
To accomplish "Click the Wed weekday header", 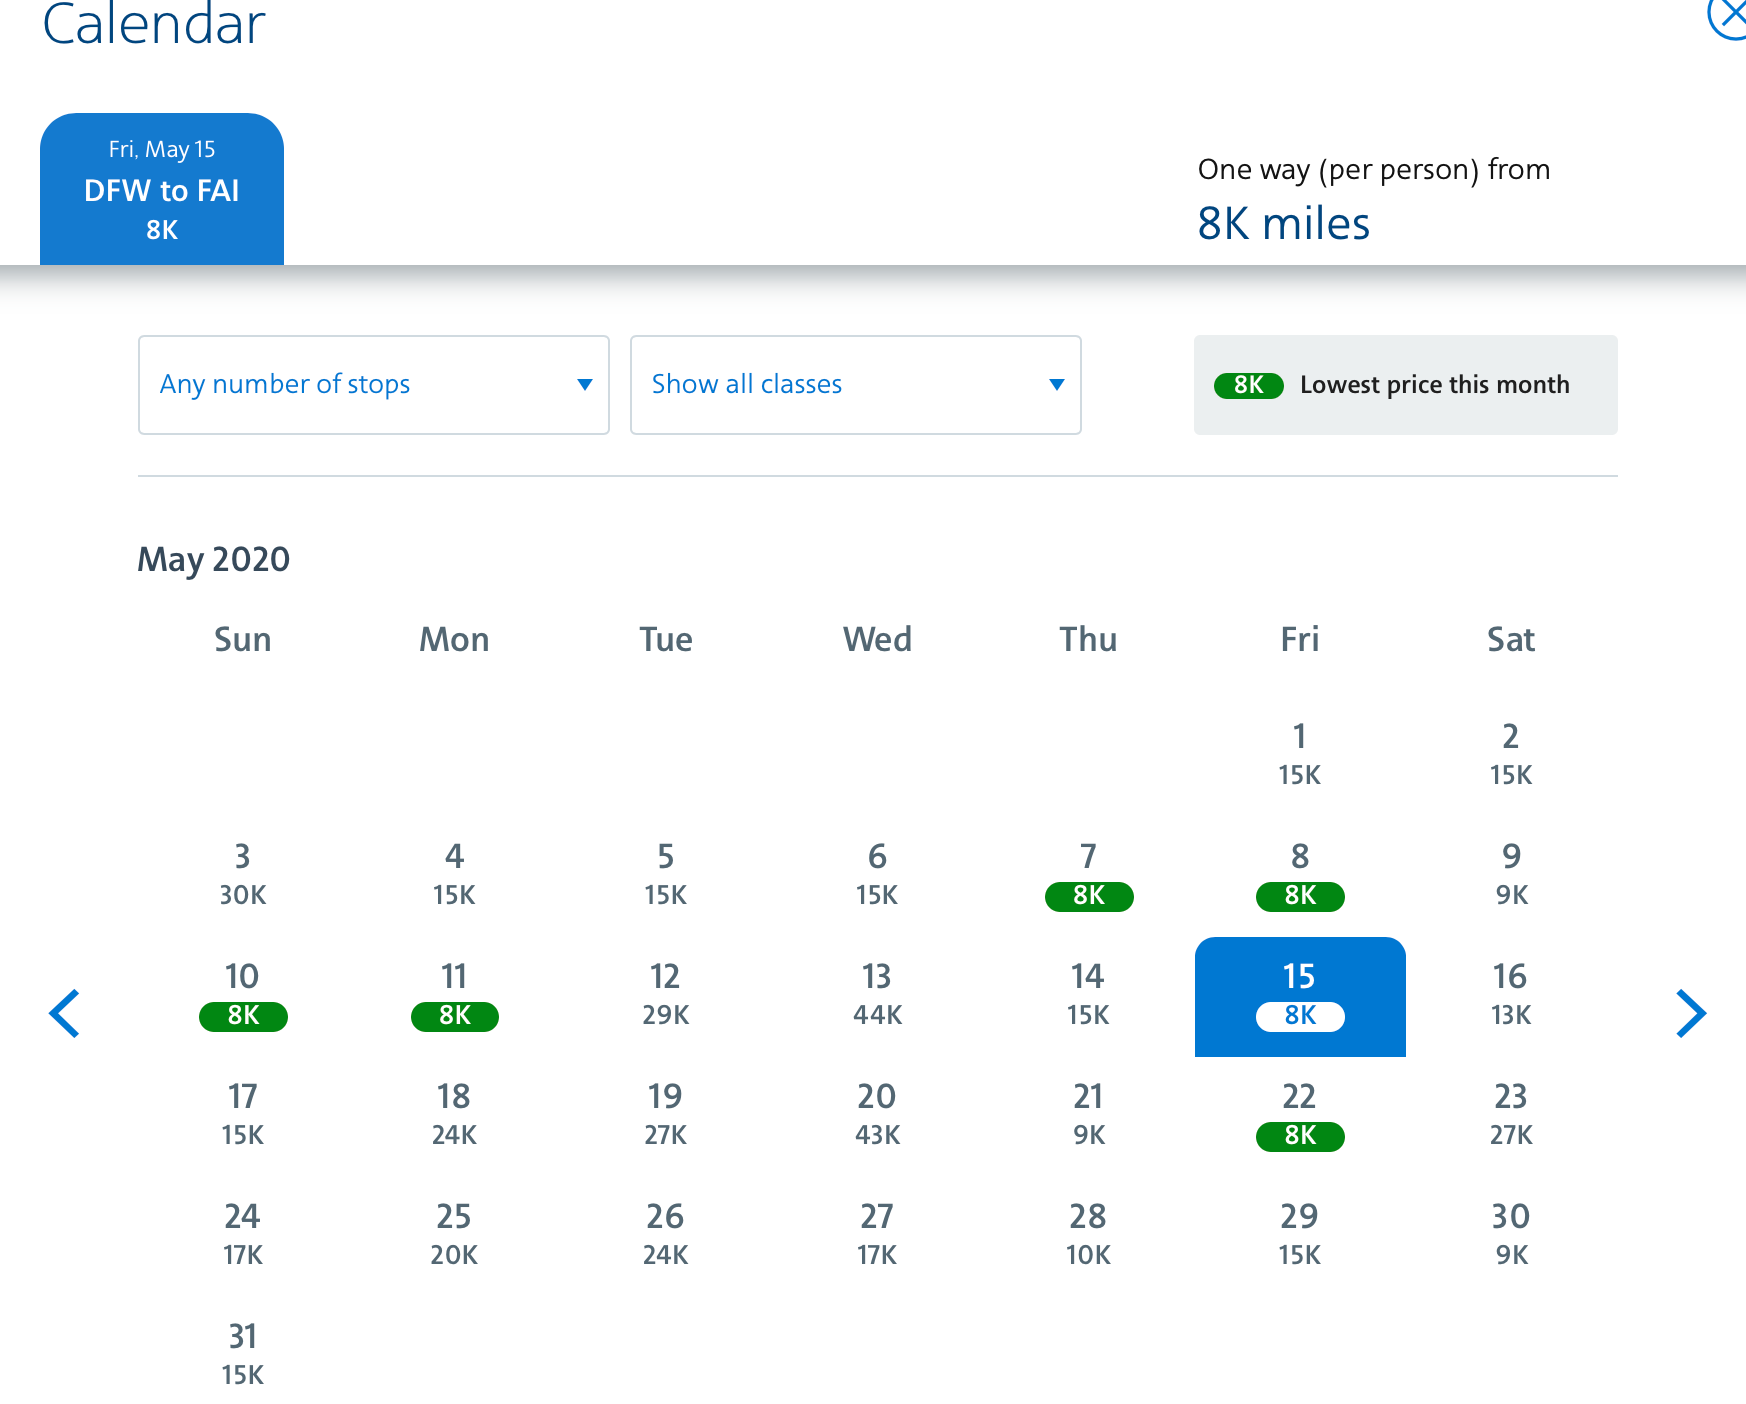I will 877,639.
